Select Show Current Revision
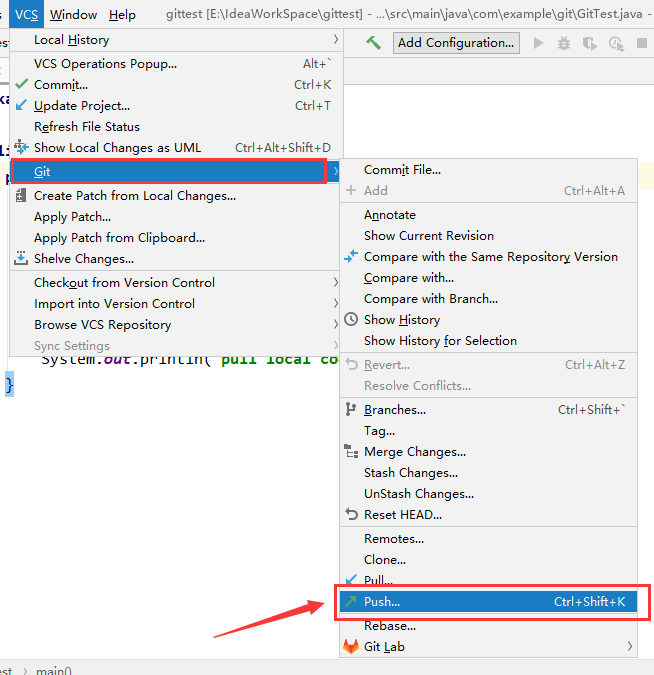The height and width of the screenshot is (675, 654). (488, 235)
